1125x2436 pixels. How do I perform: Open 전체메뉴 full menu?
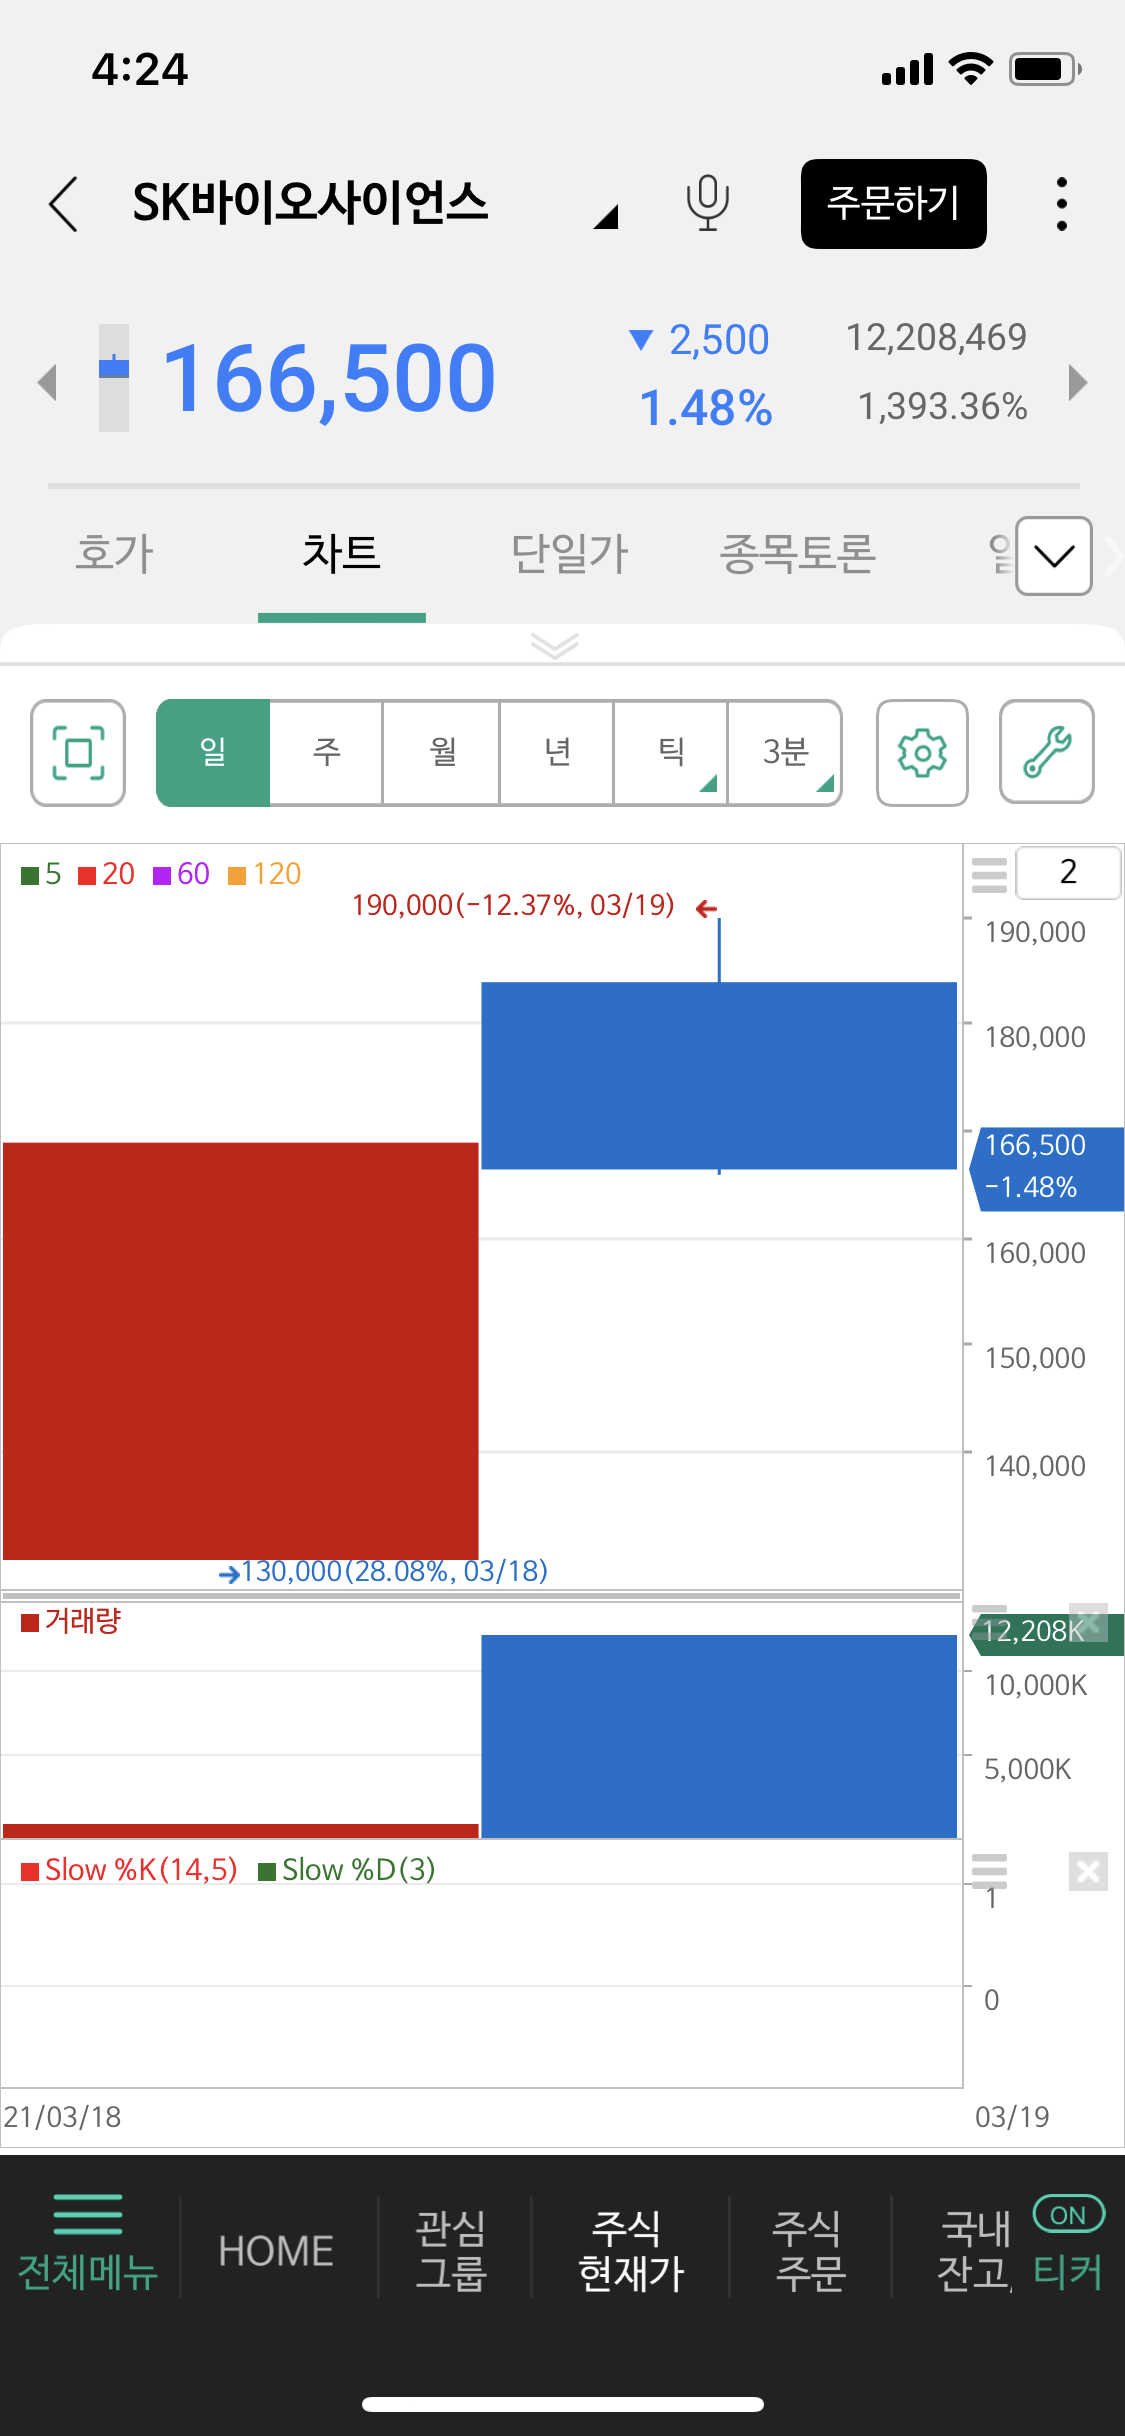coord(88,2244)
